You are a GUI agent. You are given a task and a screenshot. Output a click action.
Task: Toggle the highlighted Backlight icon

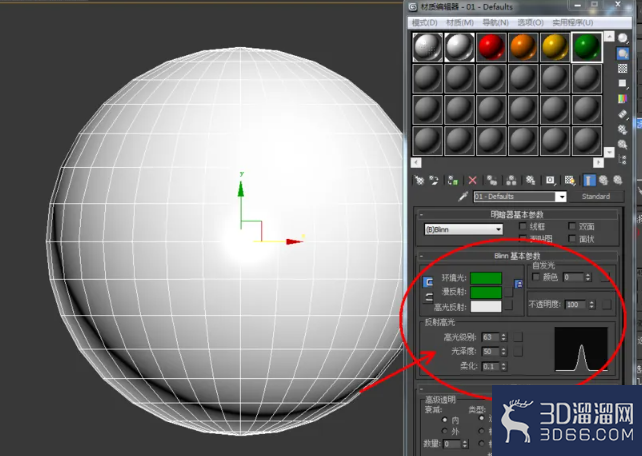623,53
